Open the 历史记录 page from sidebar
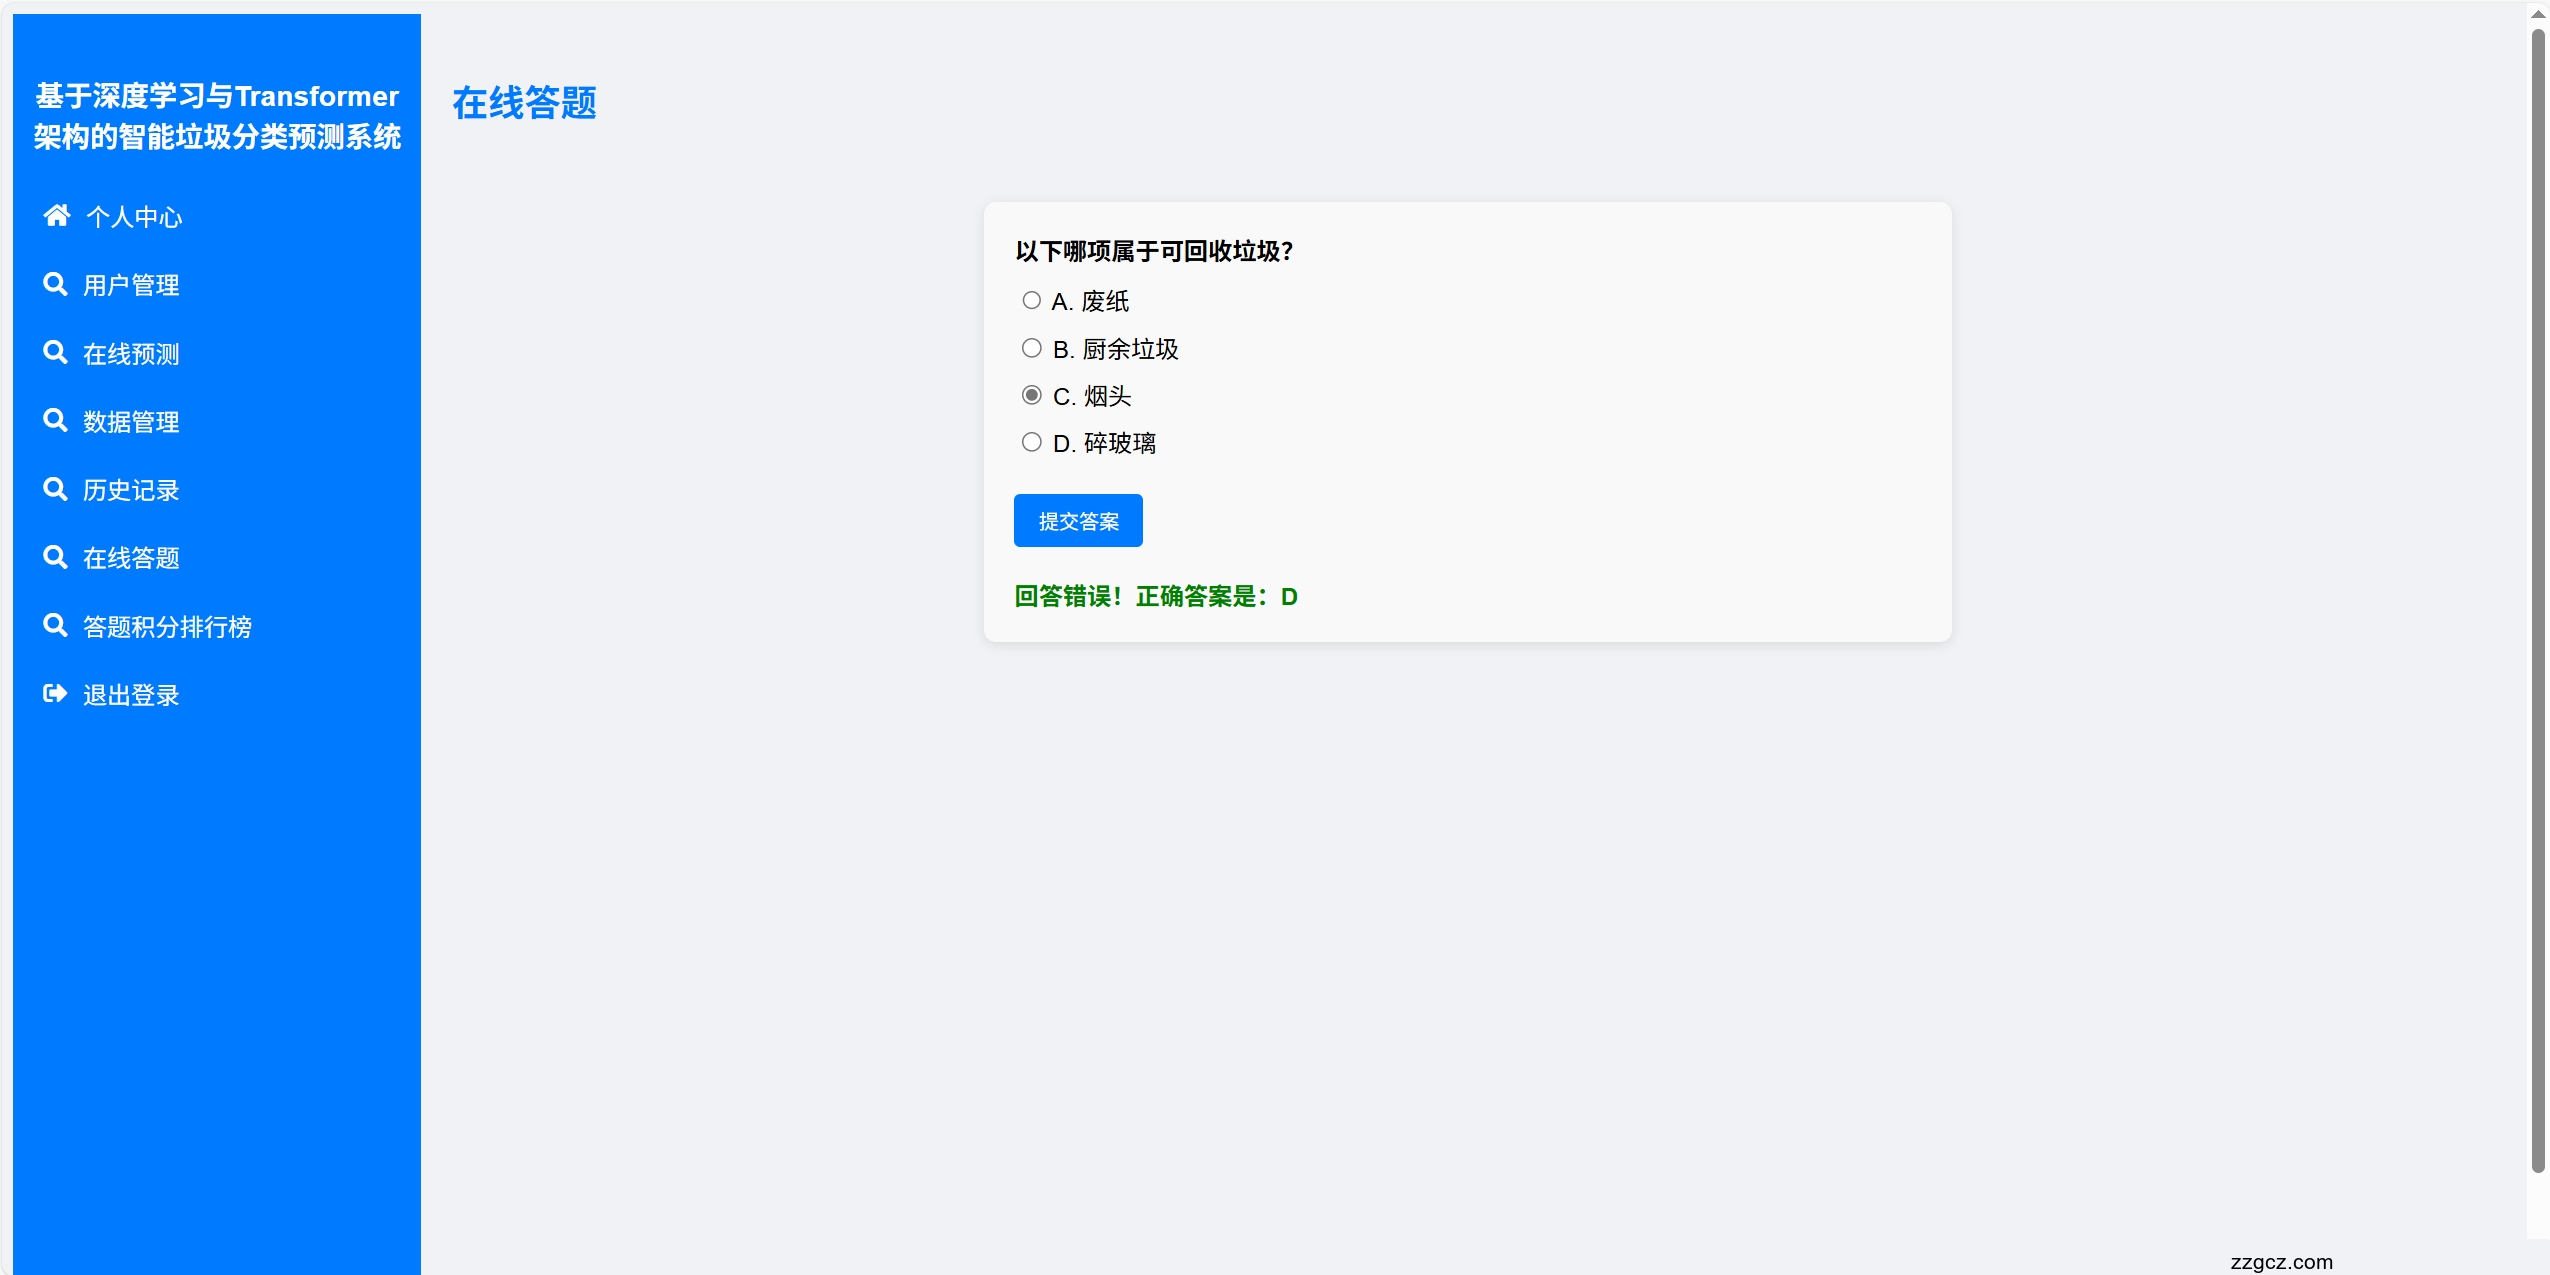Viewport: 2550px width, 1275px height. [x=131, y=489]
